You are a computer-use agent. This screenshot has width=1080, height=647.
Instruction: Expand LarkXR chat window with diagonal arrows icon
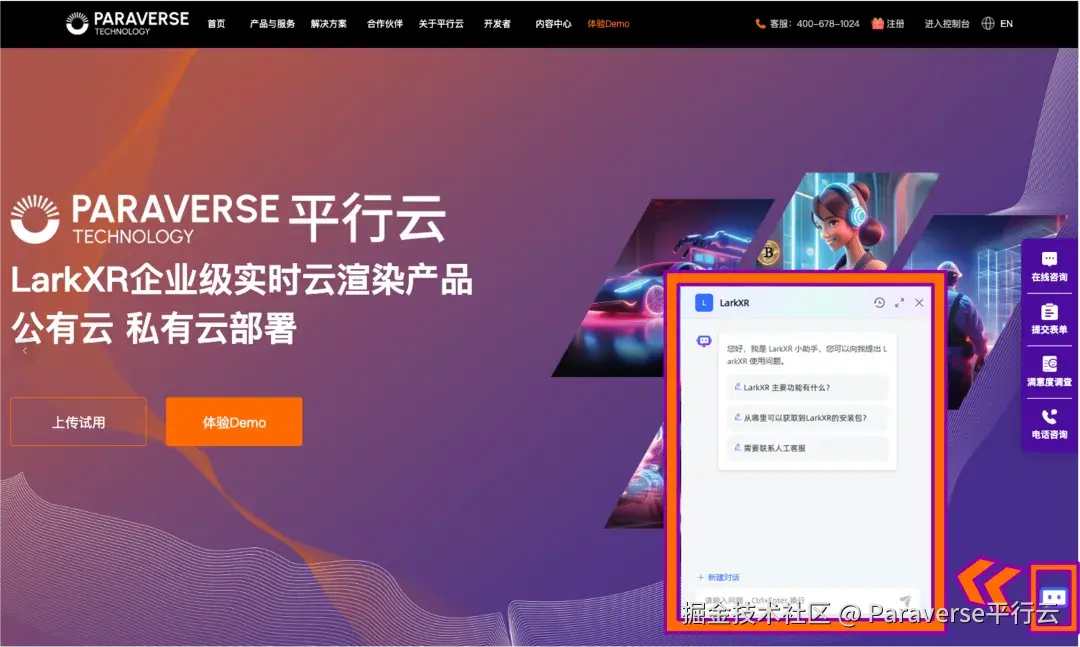[x=899, y=302]
